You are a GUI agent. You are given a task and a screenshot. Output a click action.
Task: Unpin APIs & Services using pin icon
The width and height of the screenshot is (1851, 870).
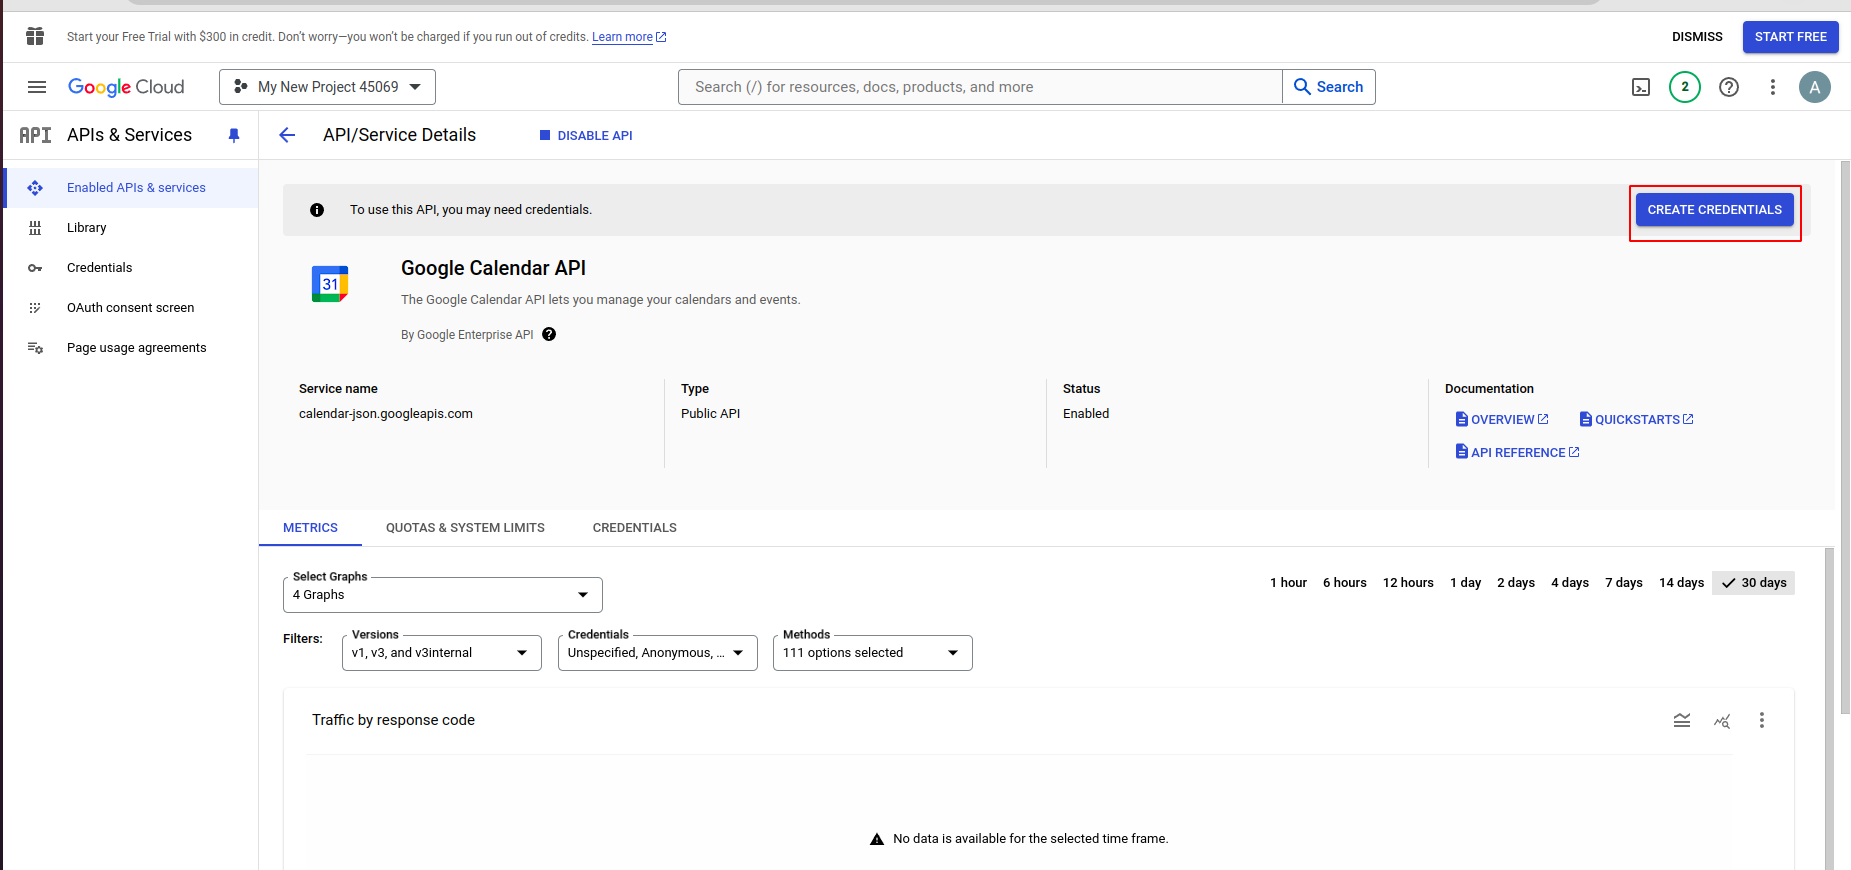point(234,135)
